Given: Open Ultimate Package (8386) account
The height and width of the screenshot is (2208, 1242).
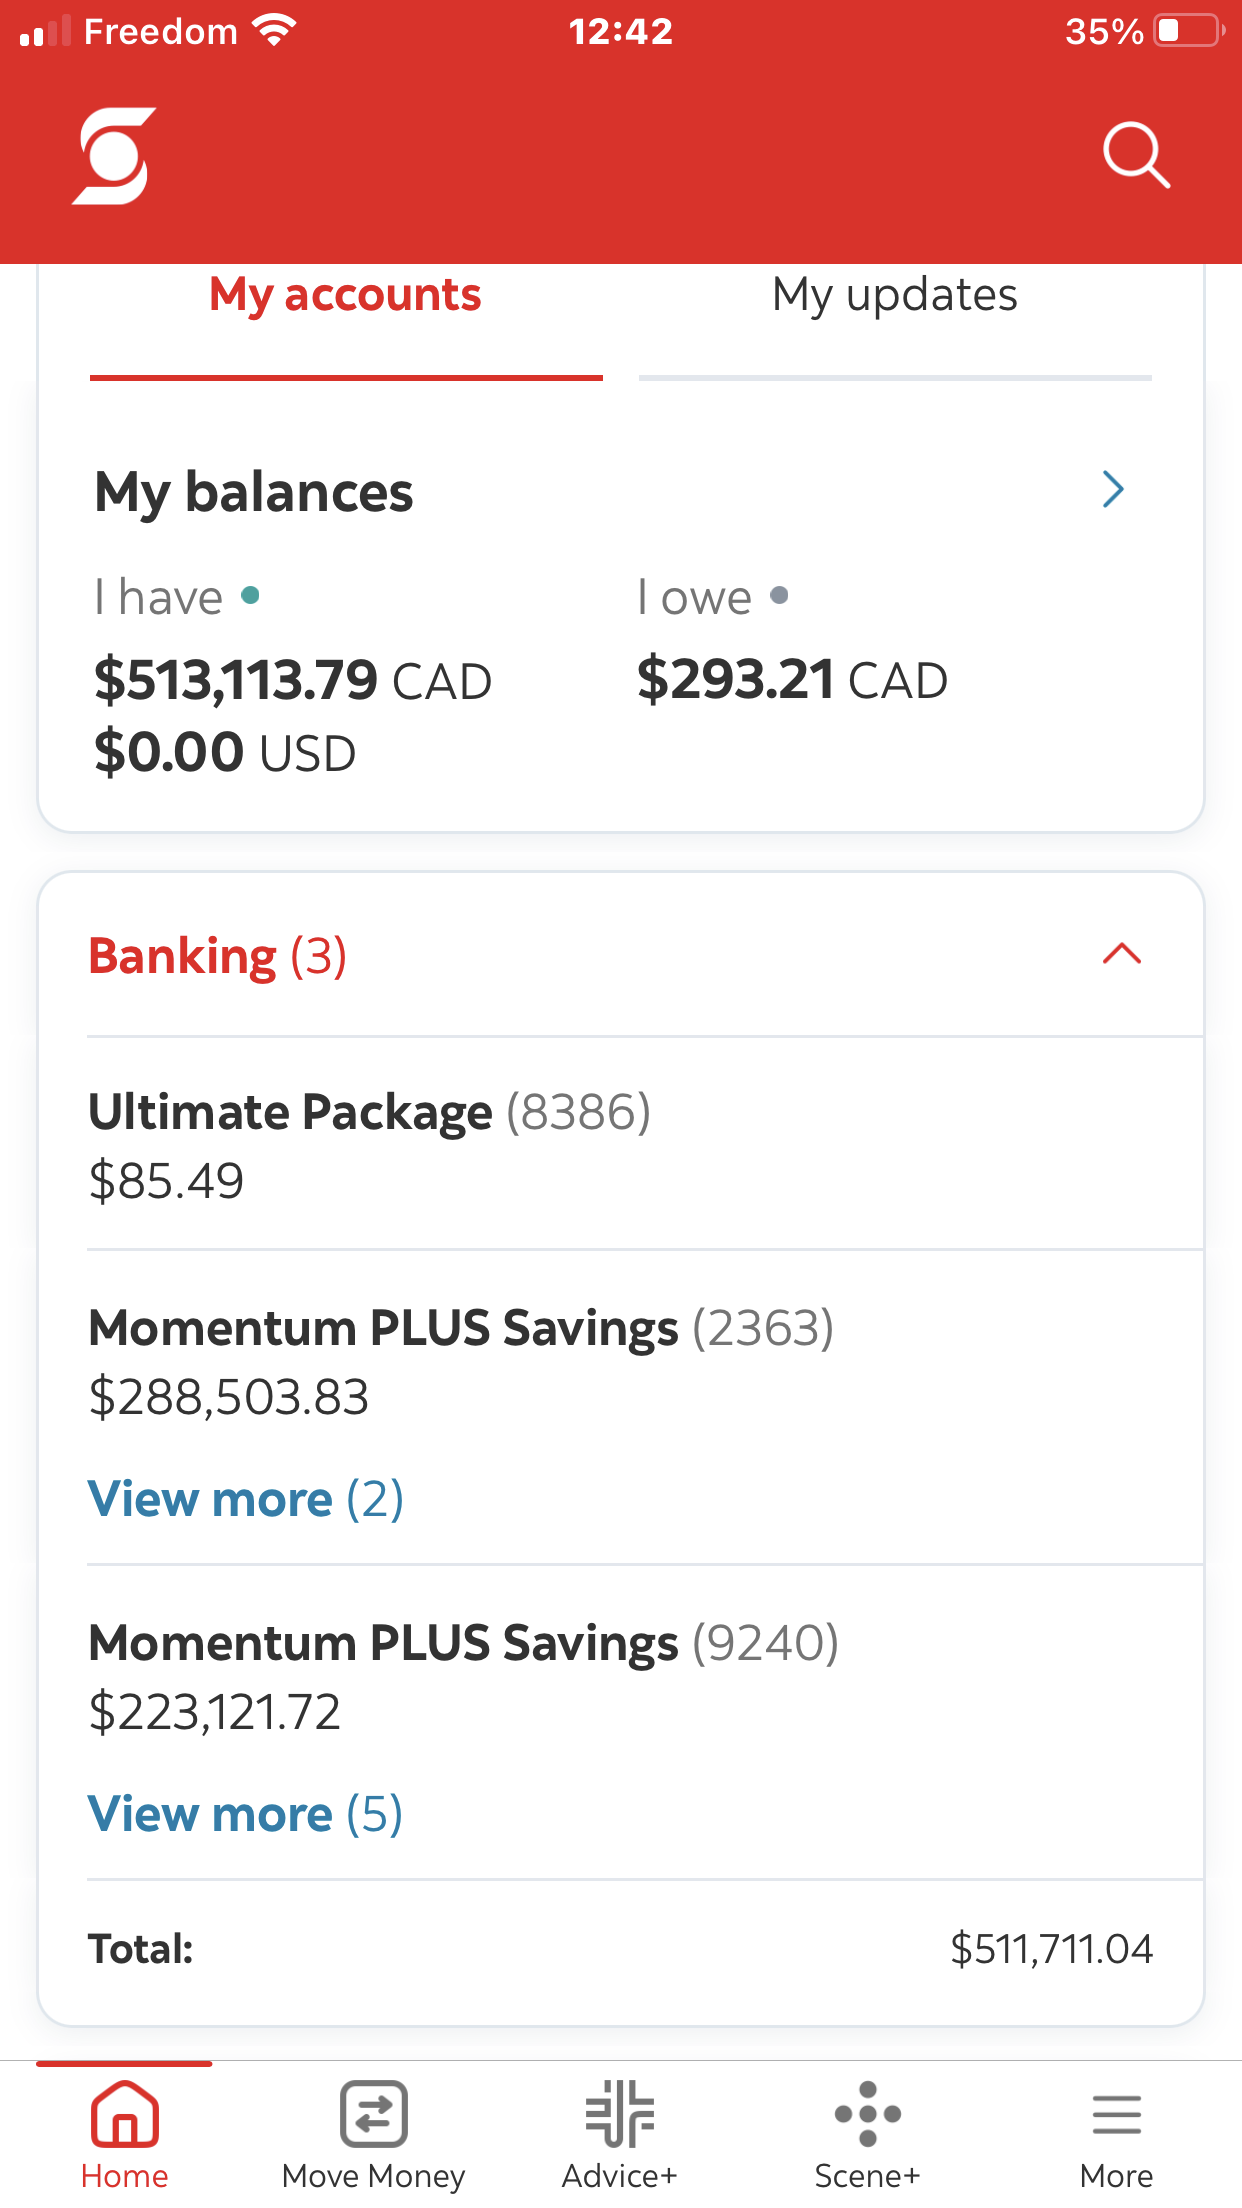Looking at the screenshot, I should pos(370,1143).
